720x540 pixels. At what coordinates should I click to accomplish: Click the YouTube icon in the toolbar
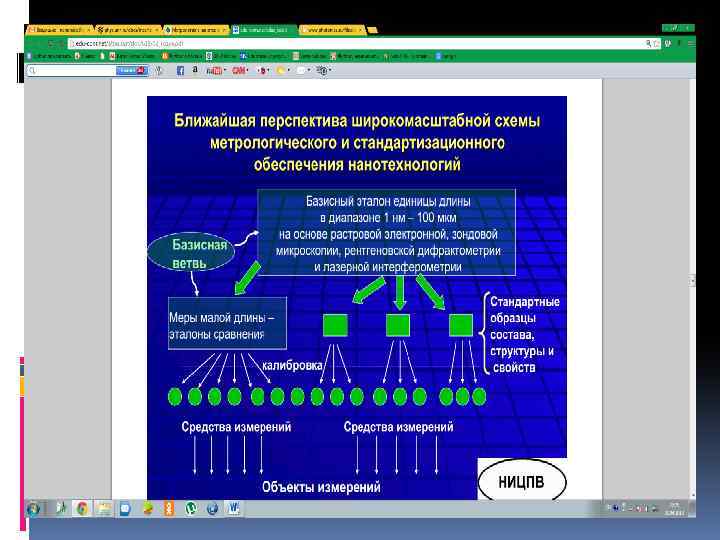pyautogui.click(x=213, y=71)
